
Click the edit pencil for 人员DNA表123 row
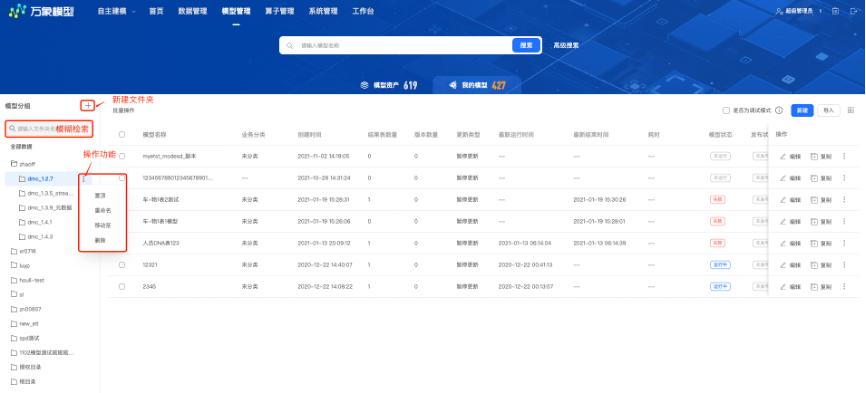[783, 243]
